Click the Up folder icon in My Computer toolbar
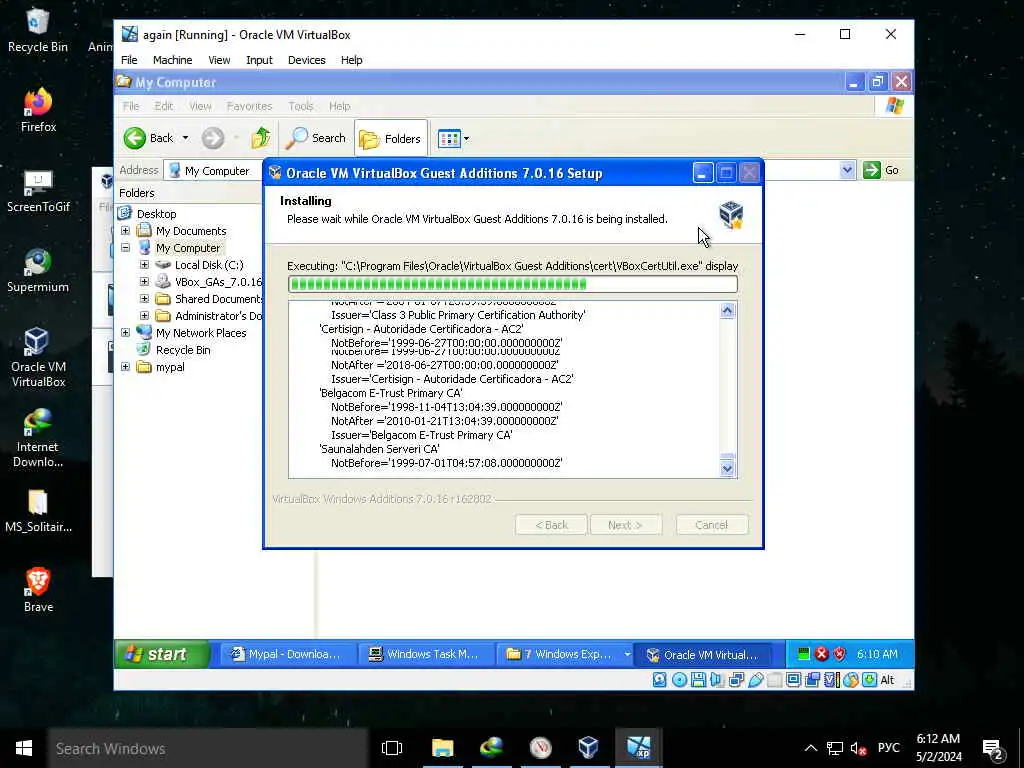Screen dimensions: 1024x768 (x=261, y=138)
